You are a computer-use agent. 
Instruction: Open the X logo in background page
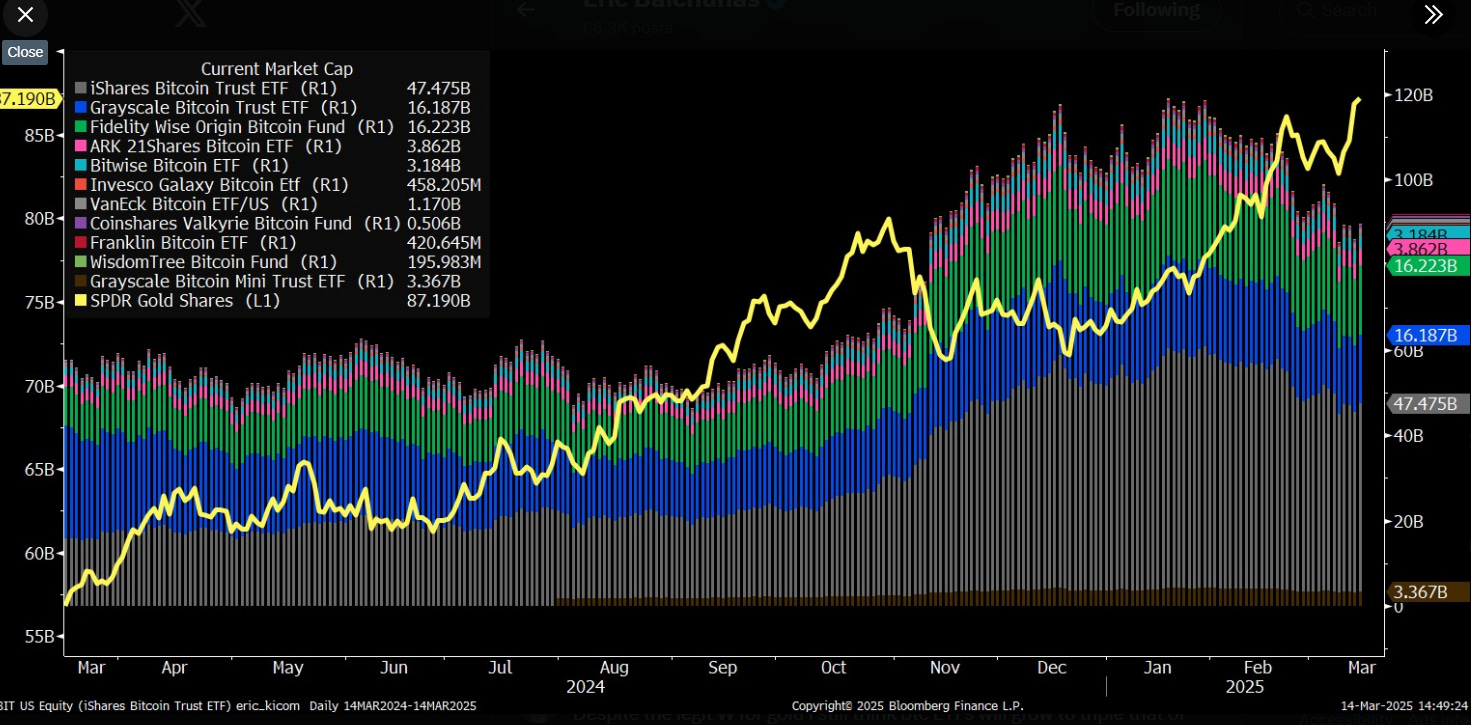pos(190,14)
